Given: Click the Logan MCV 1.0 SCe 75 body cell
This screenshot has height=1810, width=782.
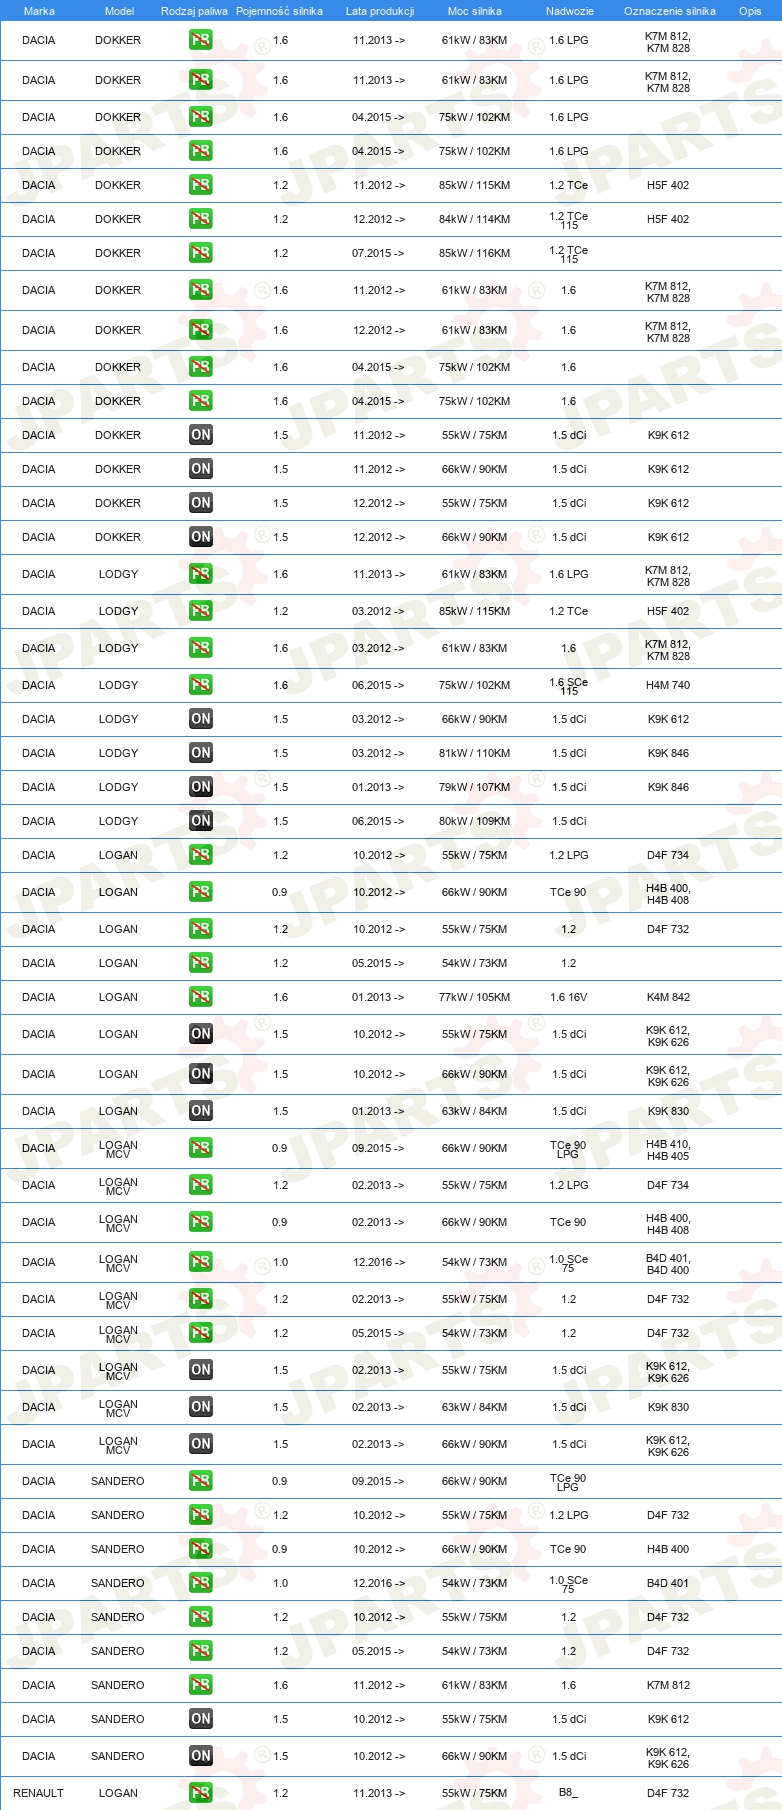Looking at the screenshot, I should click(x=568, y=1263).
